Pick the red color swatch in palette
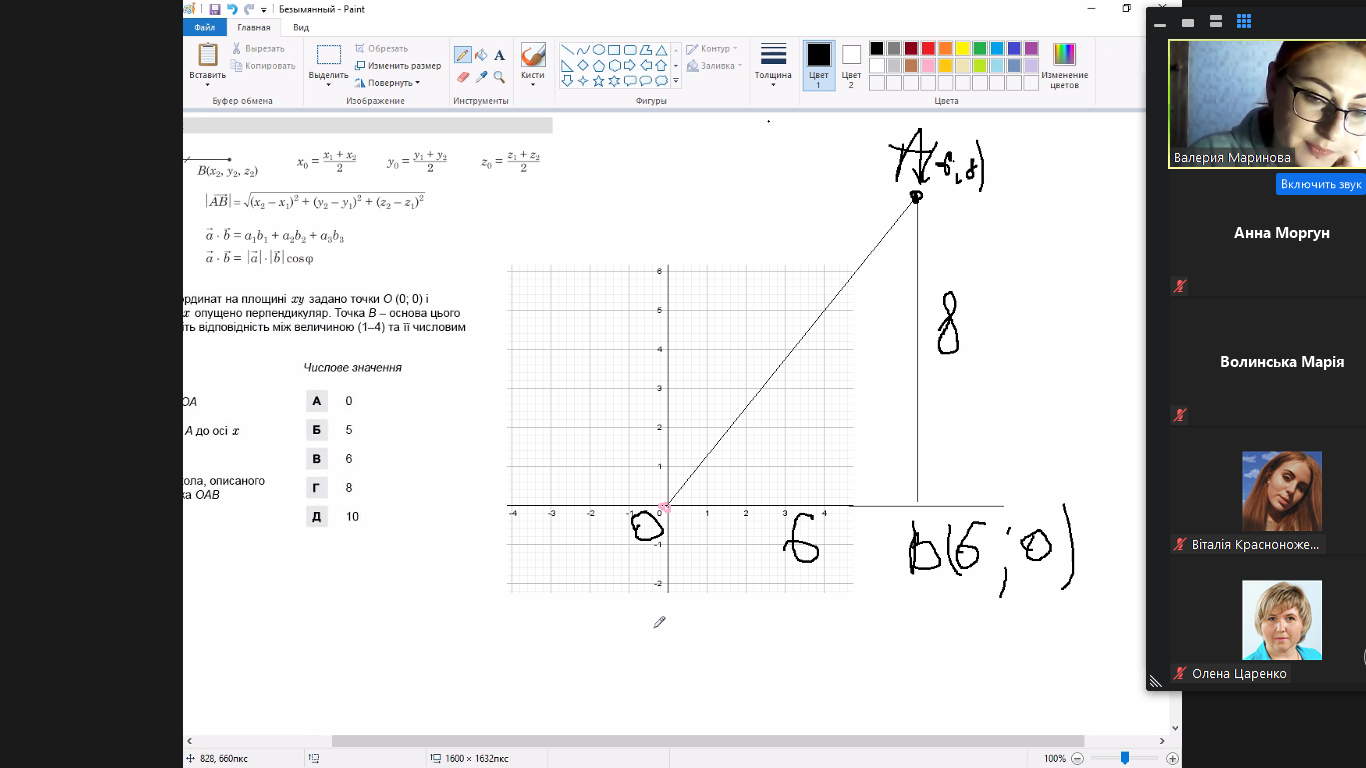Image resolution: width=1366 pixels, height=768 pixels. click(928, 48)
